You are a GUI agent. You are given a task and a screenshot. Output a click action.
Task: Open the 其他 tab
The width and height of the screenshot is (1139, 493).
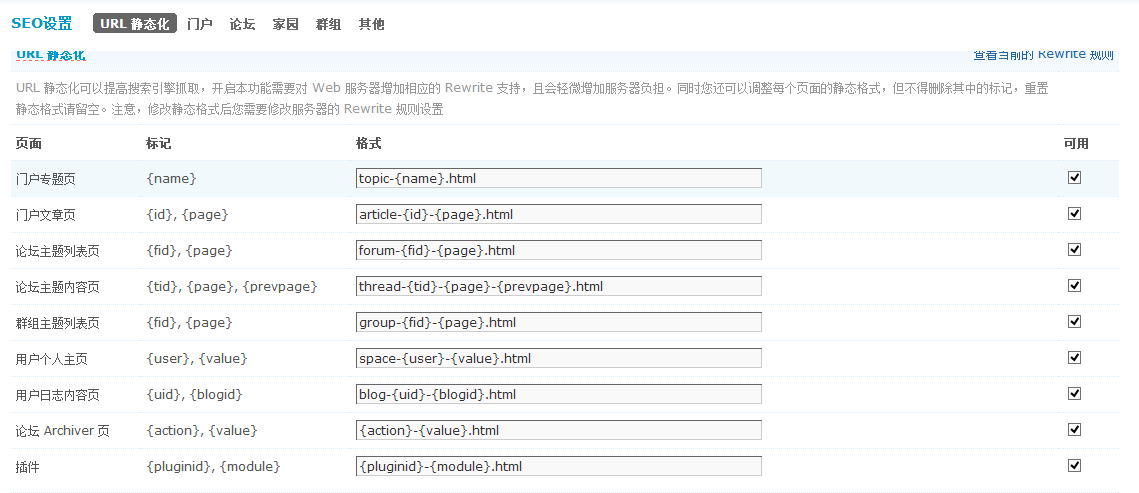[x=371, y=24]
